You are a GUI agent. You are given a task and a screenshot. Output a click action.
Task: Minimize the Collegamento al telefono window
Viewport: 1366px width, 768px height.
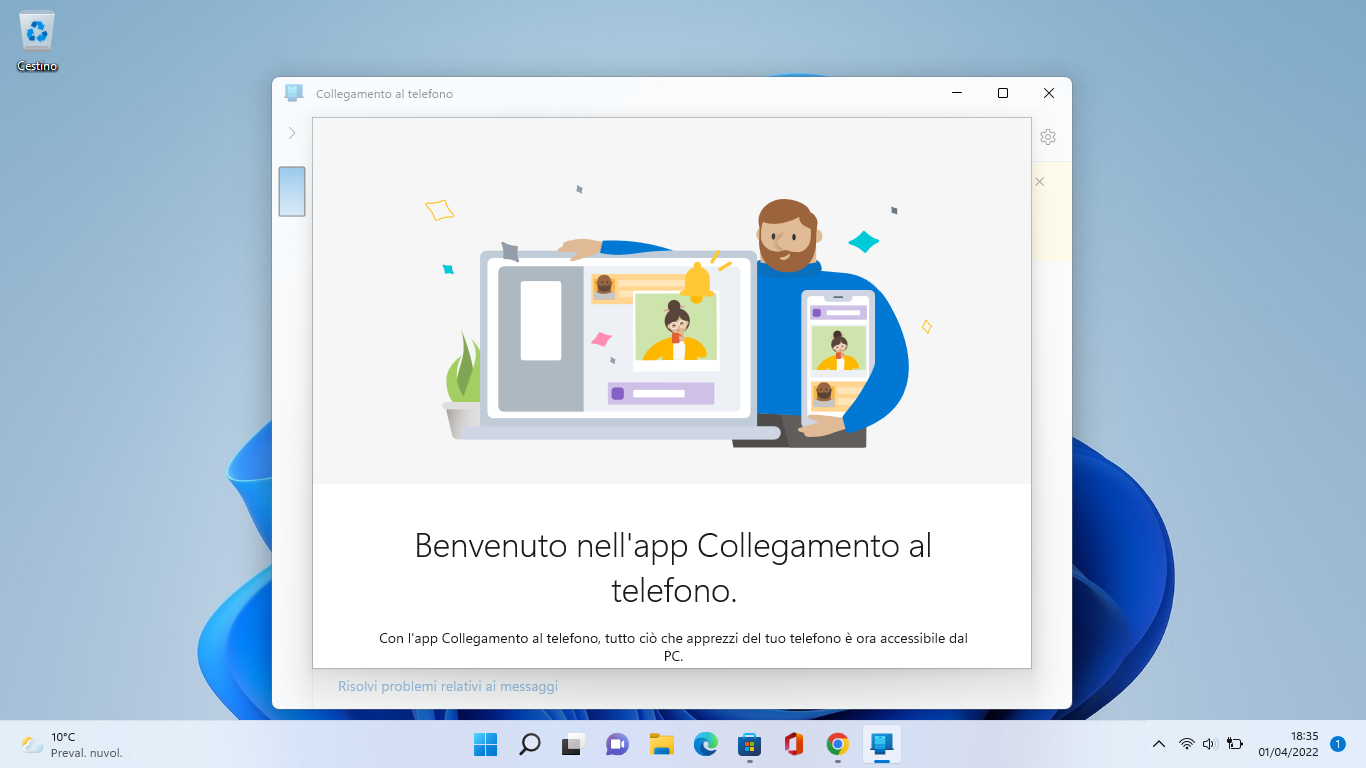957,93
